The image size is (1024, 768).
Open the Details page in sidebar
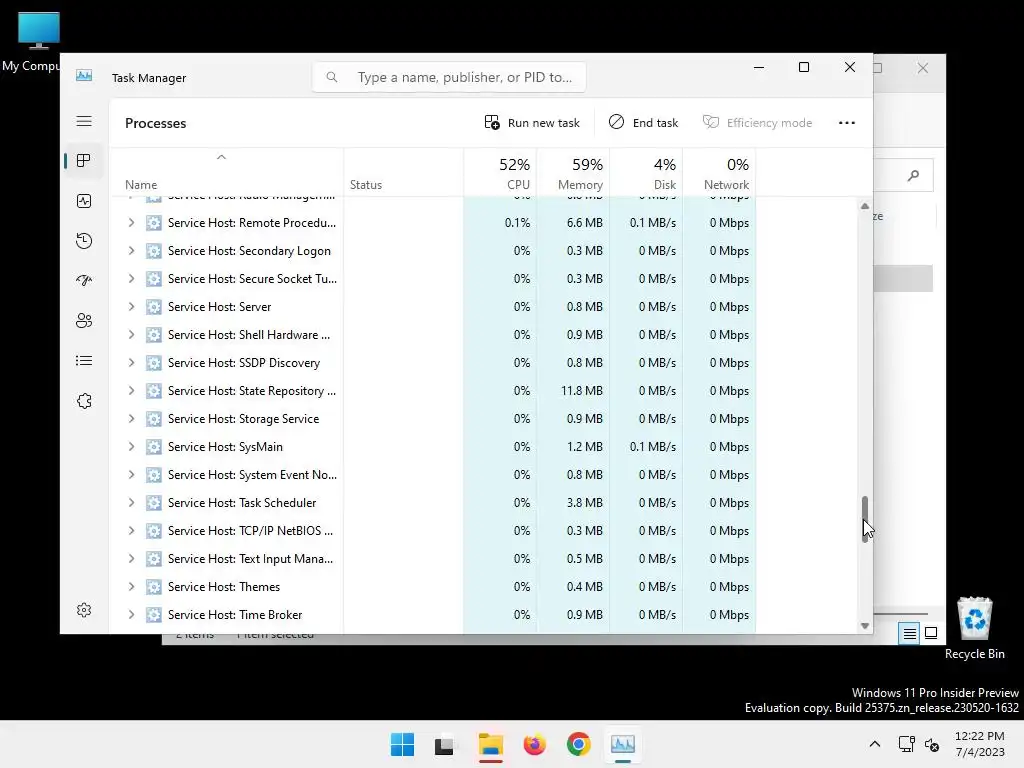click(x=84, y=360)
